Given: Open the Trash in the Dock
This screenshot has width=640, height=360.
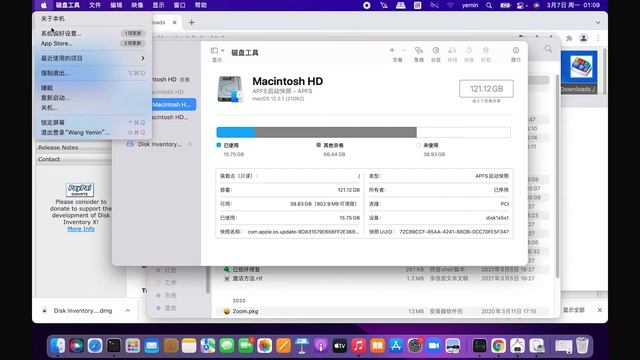Looking at the screenshot, I should (x=582, y=346).
